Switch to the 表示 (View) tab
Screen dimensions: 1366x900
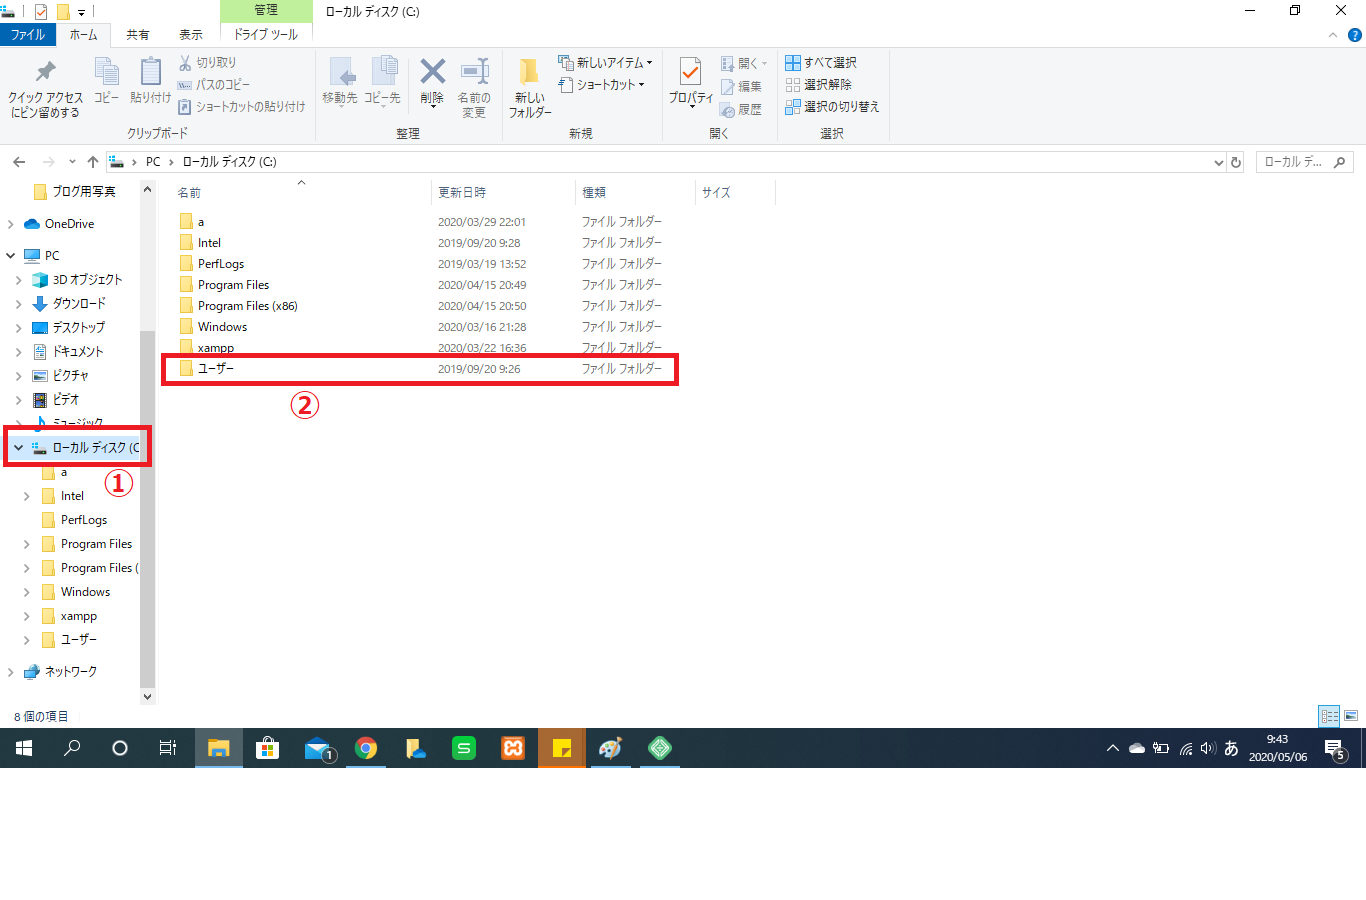[x=191, y=35]
